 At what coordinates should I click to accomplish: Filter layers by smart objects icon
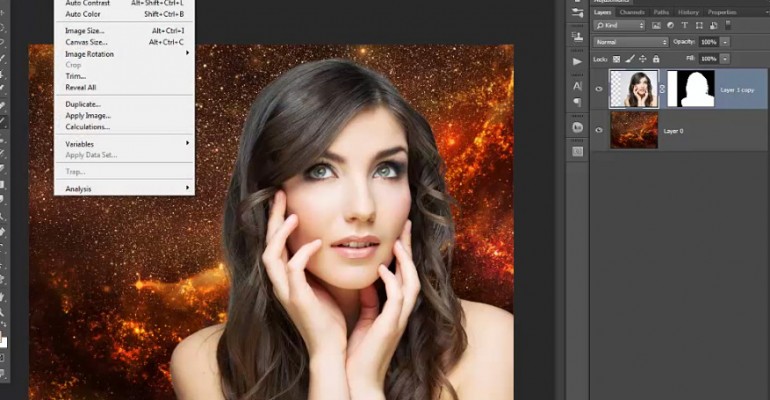point(714,26)
